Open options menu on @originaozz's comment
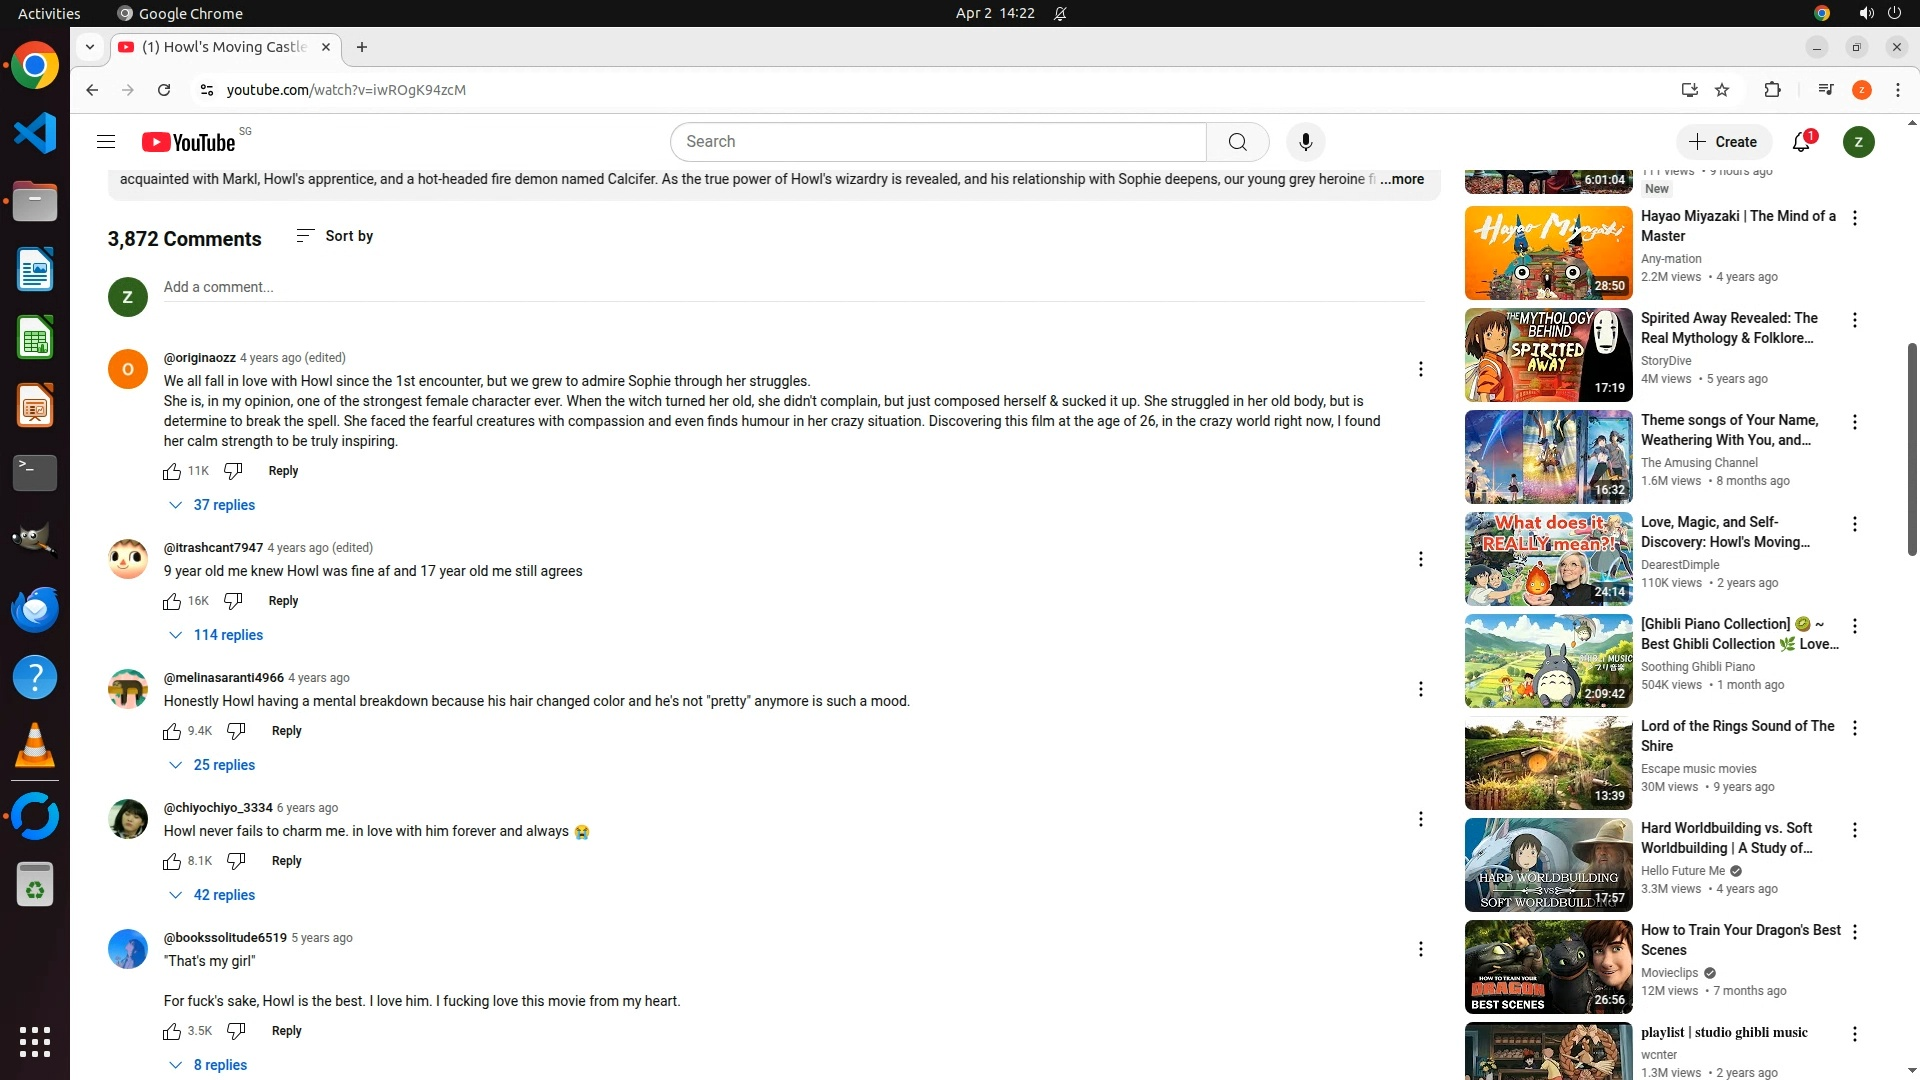The height and width of the screenshot is (1080, 1920). point(1420,369)
